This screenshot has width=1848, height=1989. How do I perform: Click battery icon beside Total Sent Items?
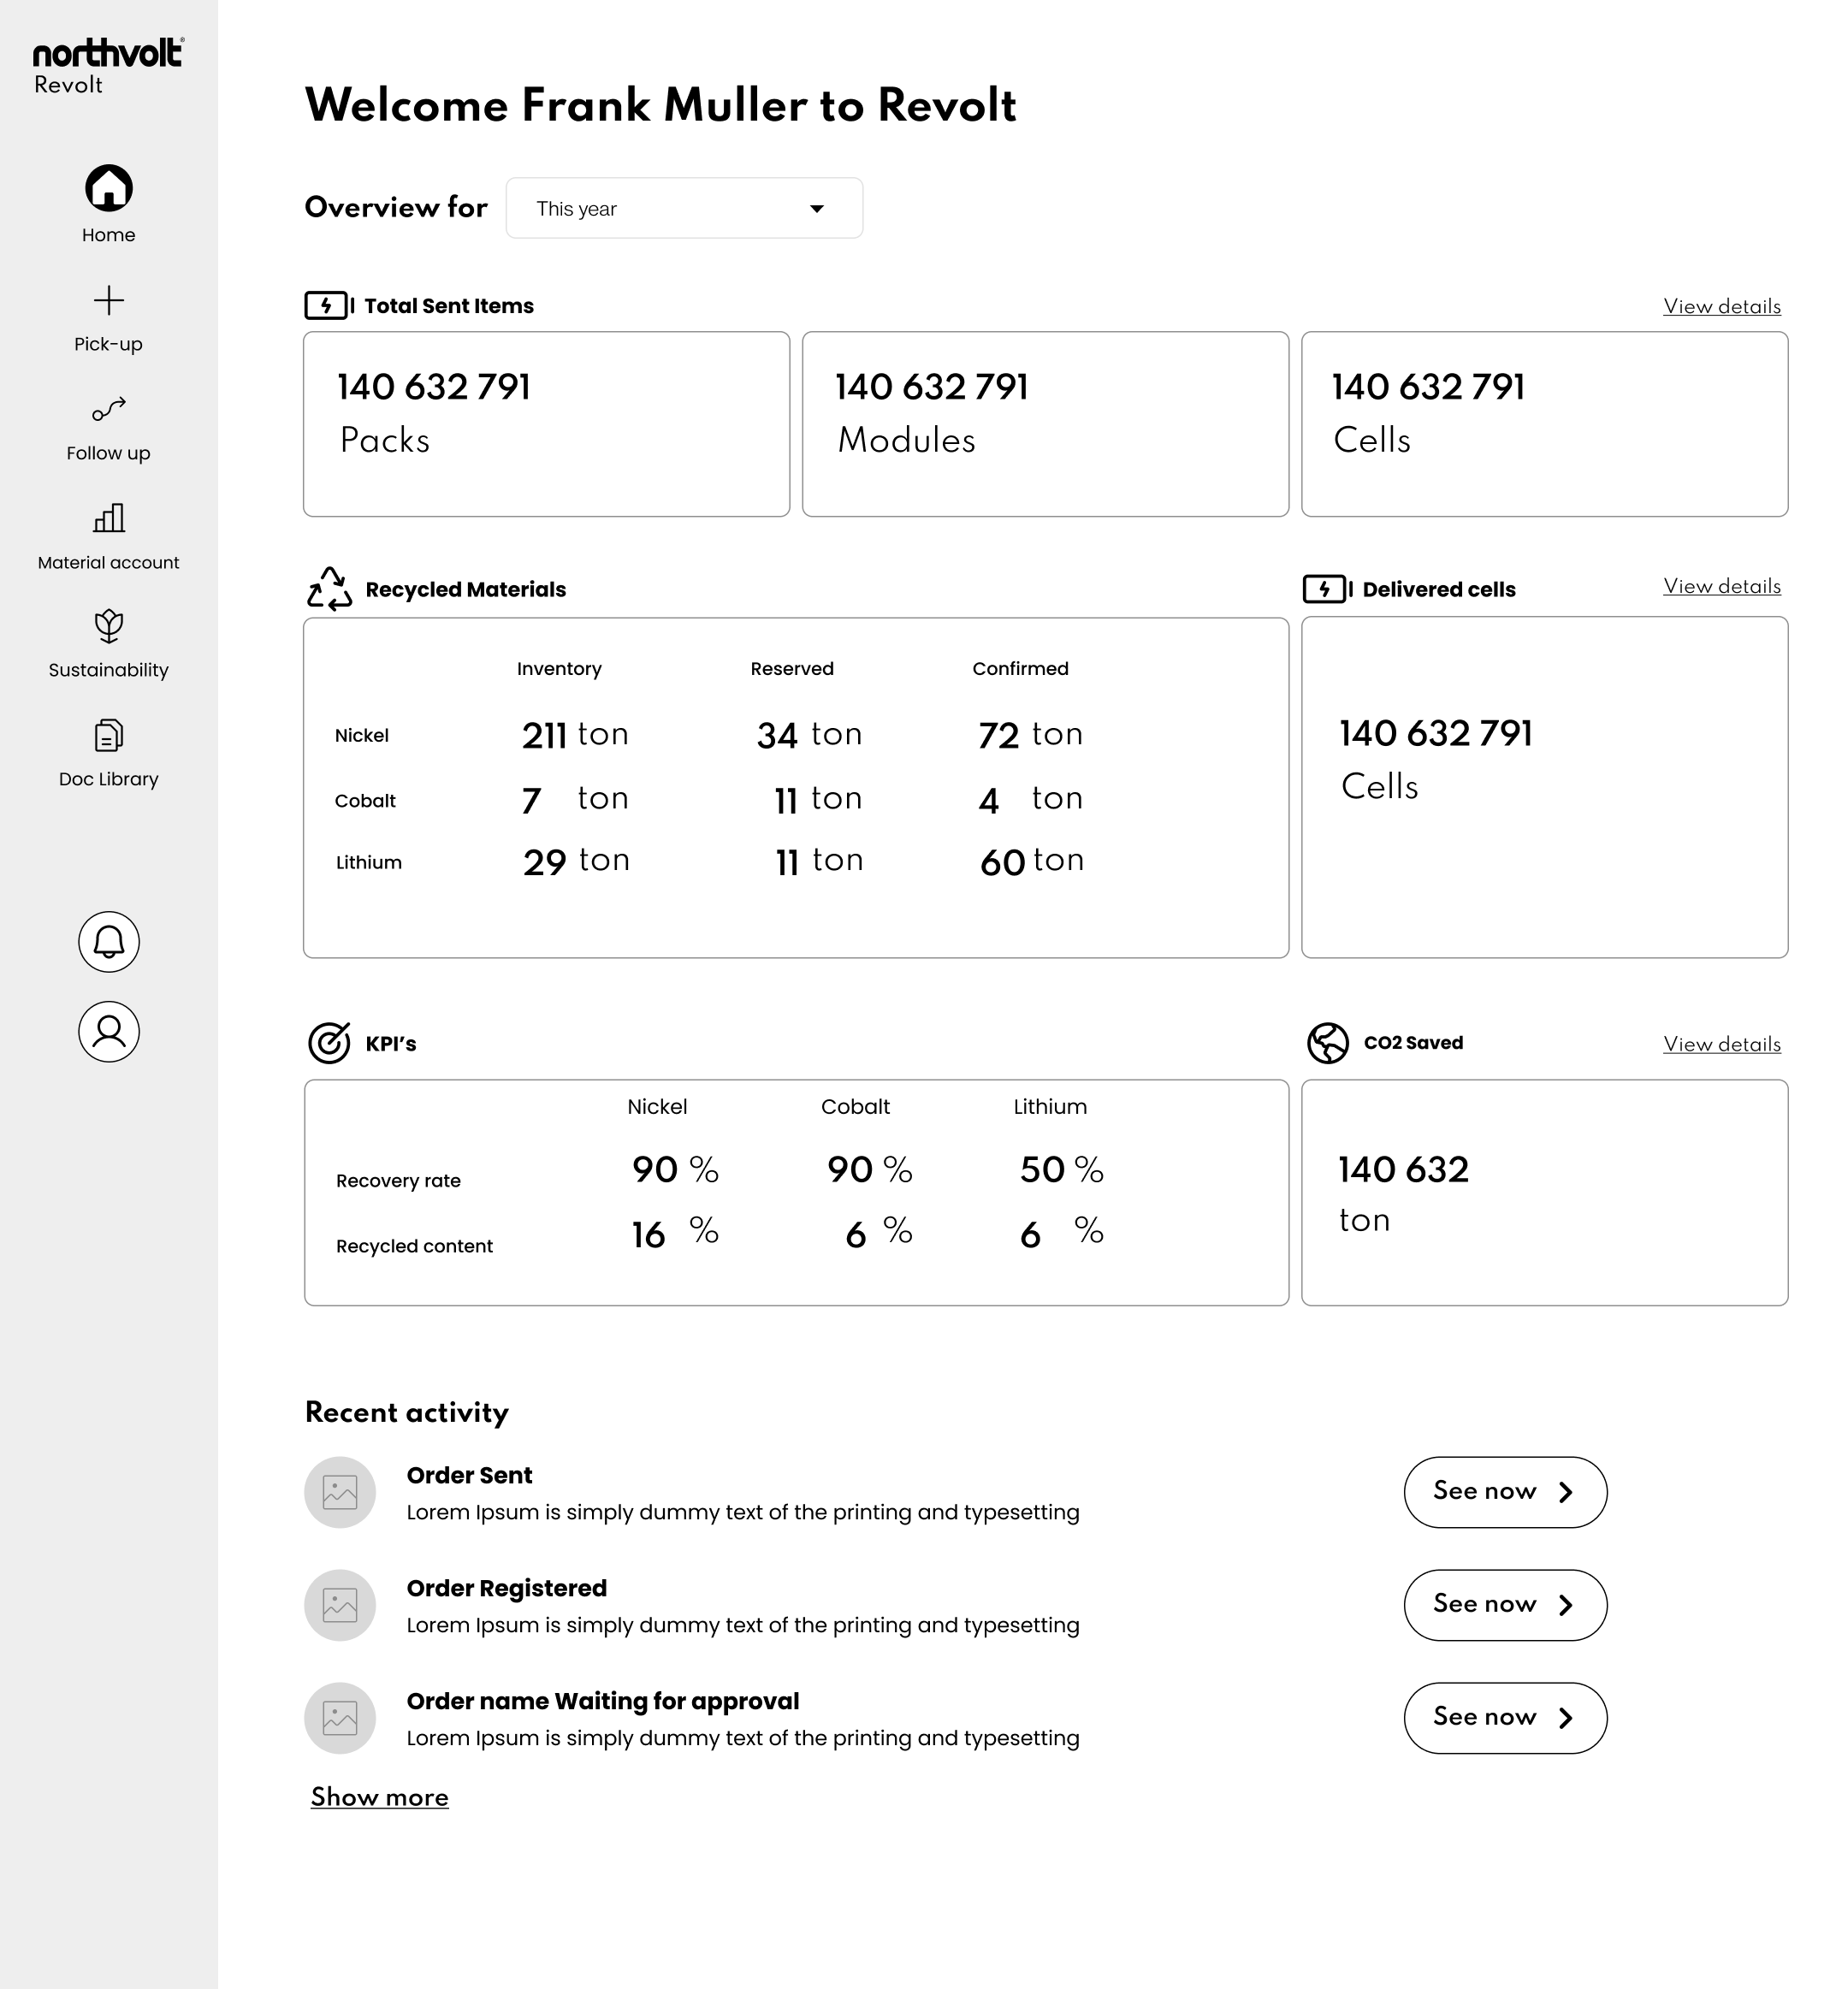(329, 306)
